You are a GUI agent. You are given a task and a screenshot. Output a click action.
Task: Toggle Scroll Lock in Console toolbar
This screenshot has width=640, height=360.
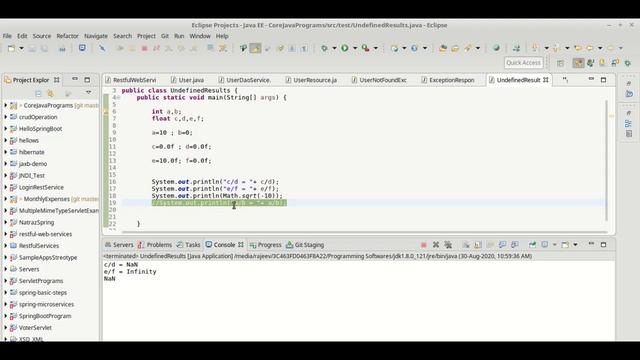(478, 245)
